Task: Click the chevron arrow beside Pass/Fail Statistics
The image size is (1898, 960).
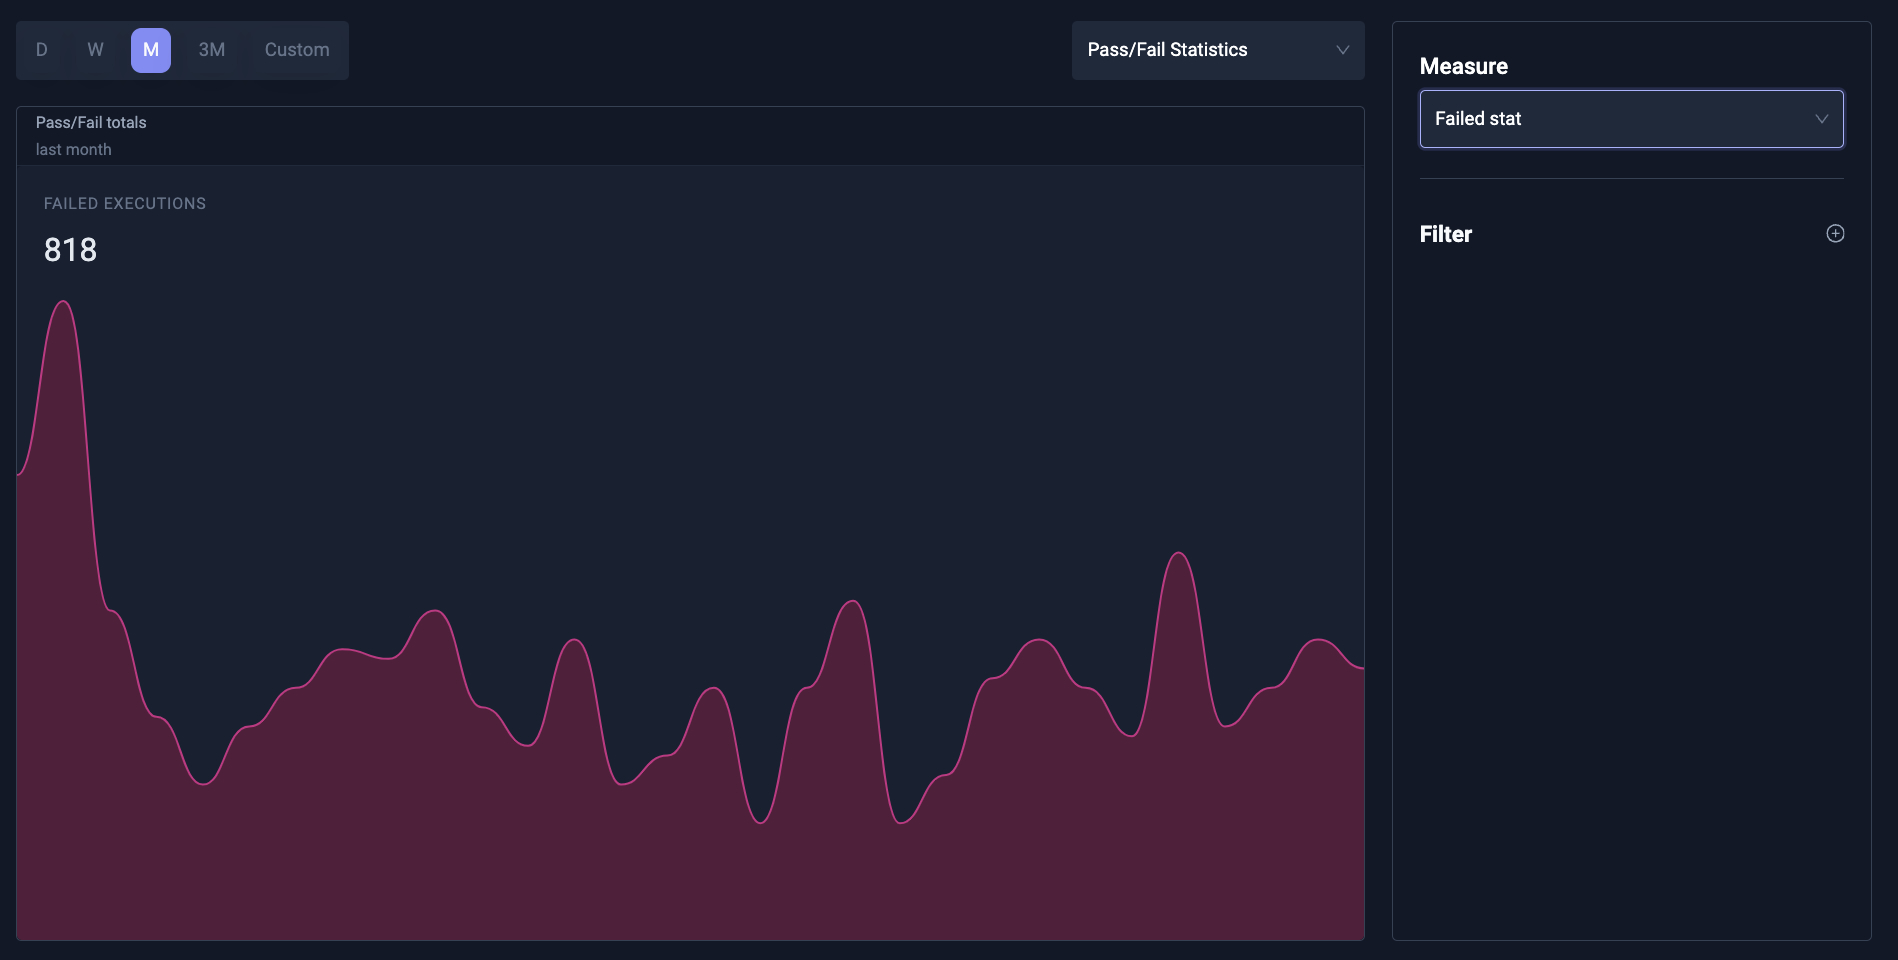Action: tap(1342, 50)
